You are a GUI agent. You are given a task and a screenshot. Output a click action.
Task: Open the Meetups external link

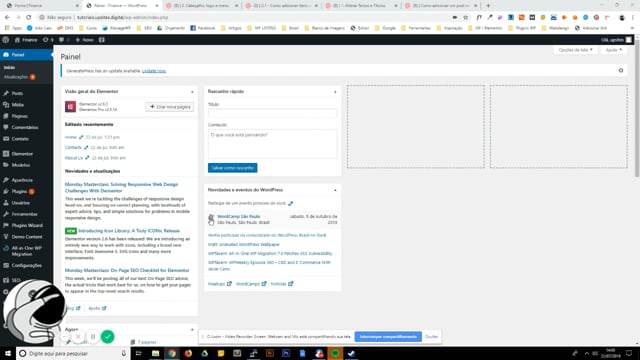(220, 284)
